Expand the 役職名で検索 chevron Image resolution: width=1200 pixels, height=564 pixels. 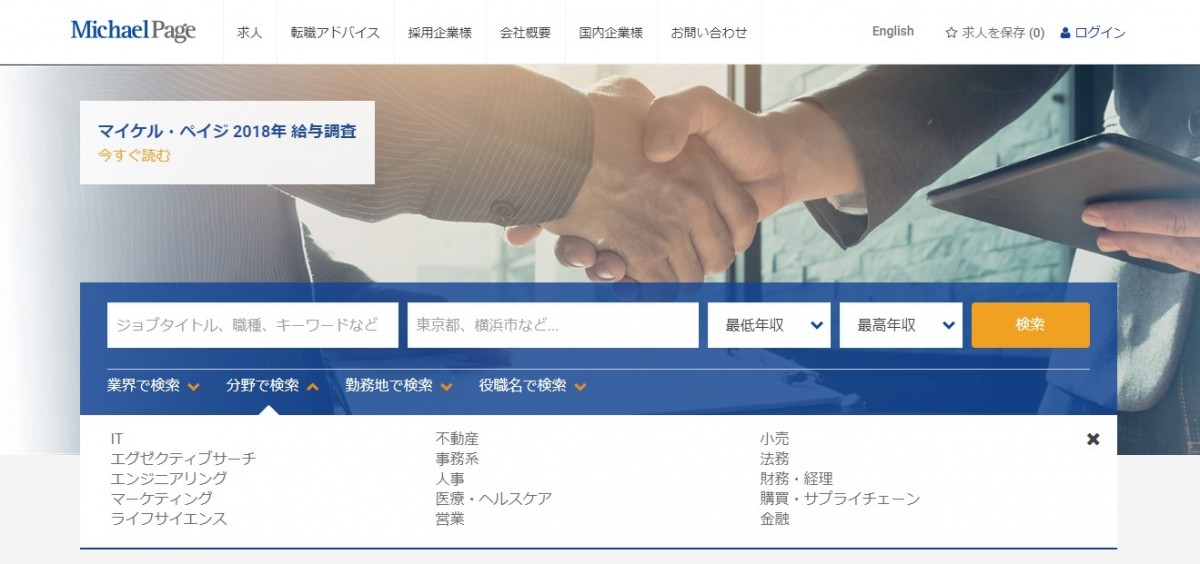(x=580, y=386)
